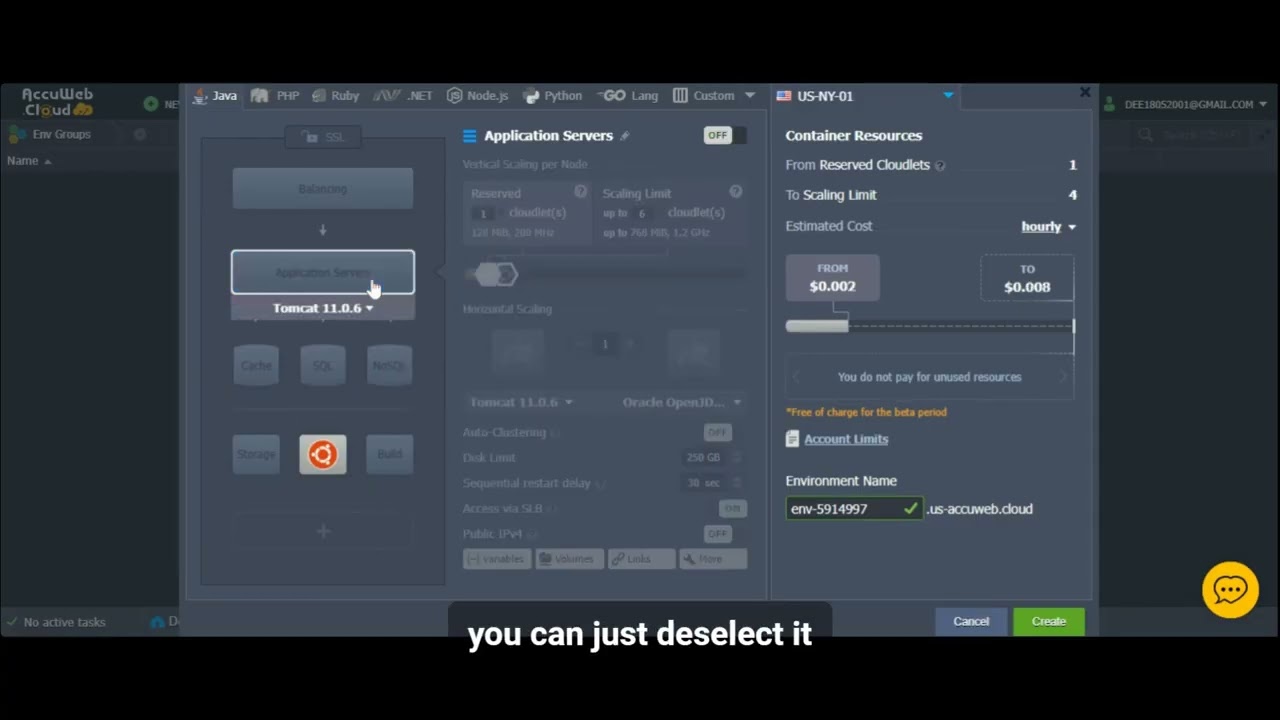Open the US-NY-01 region selector
Image resolution: width=1280 pixels, height=720 pixels.
click(865, 96)
